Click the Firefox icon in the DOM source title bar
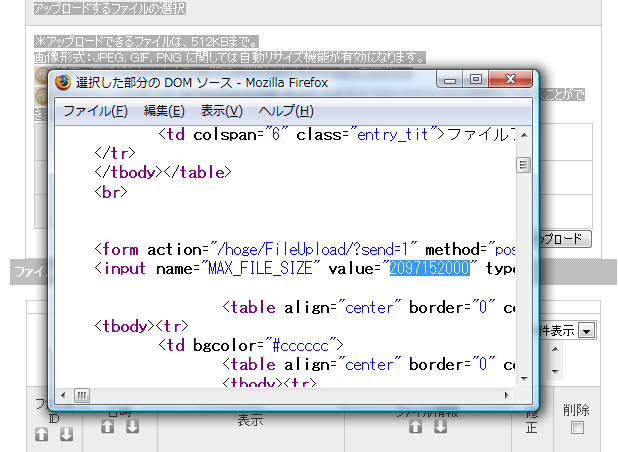Image resolution: width=618 pixels, height=452 pixels. 63,83
